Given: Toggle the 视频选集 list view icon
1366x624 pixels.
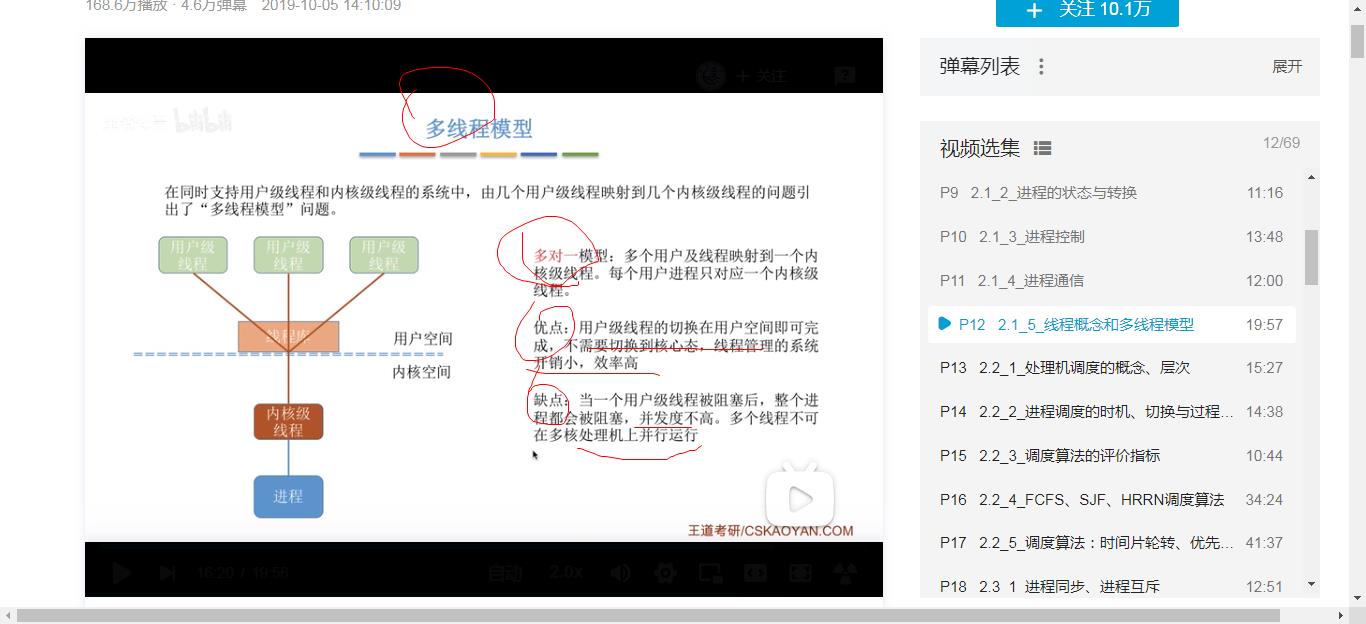Looking at the screenshot, I should pos(1042,148).
